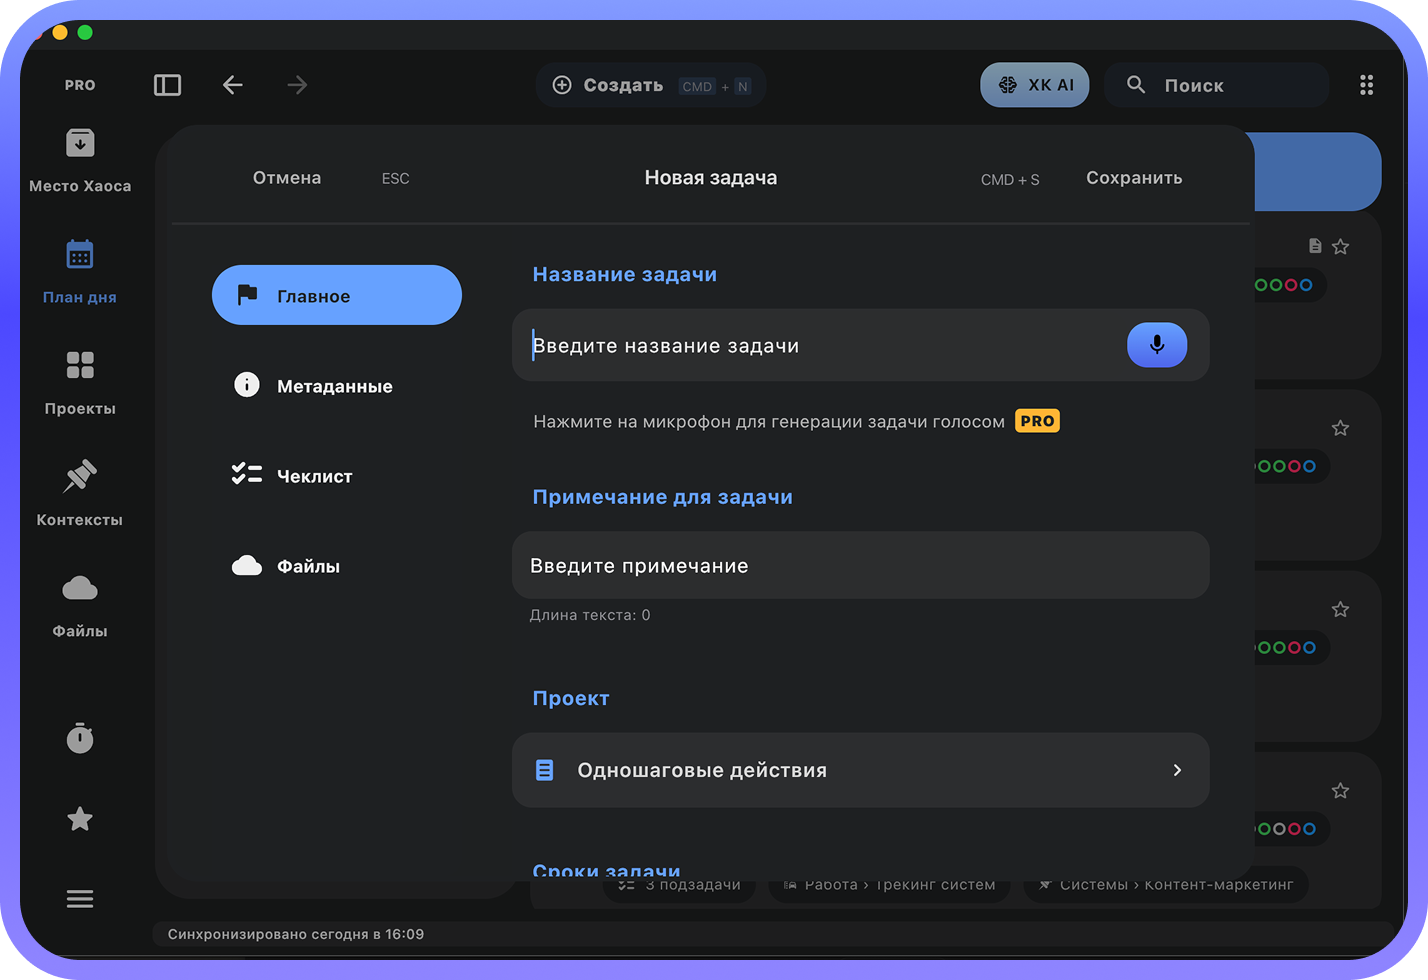The width and height of the screenshot is (1428, 980).
Task: Go forward with the right arrow
Action: coord(297,85)
